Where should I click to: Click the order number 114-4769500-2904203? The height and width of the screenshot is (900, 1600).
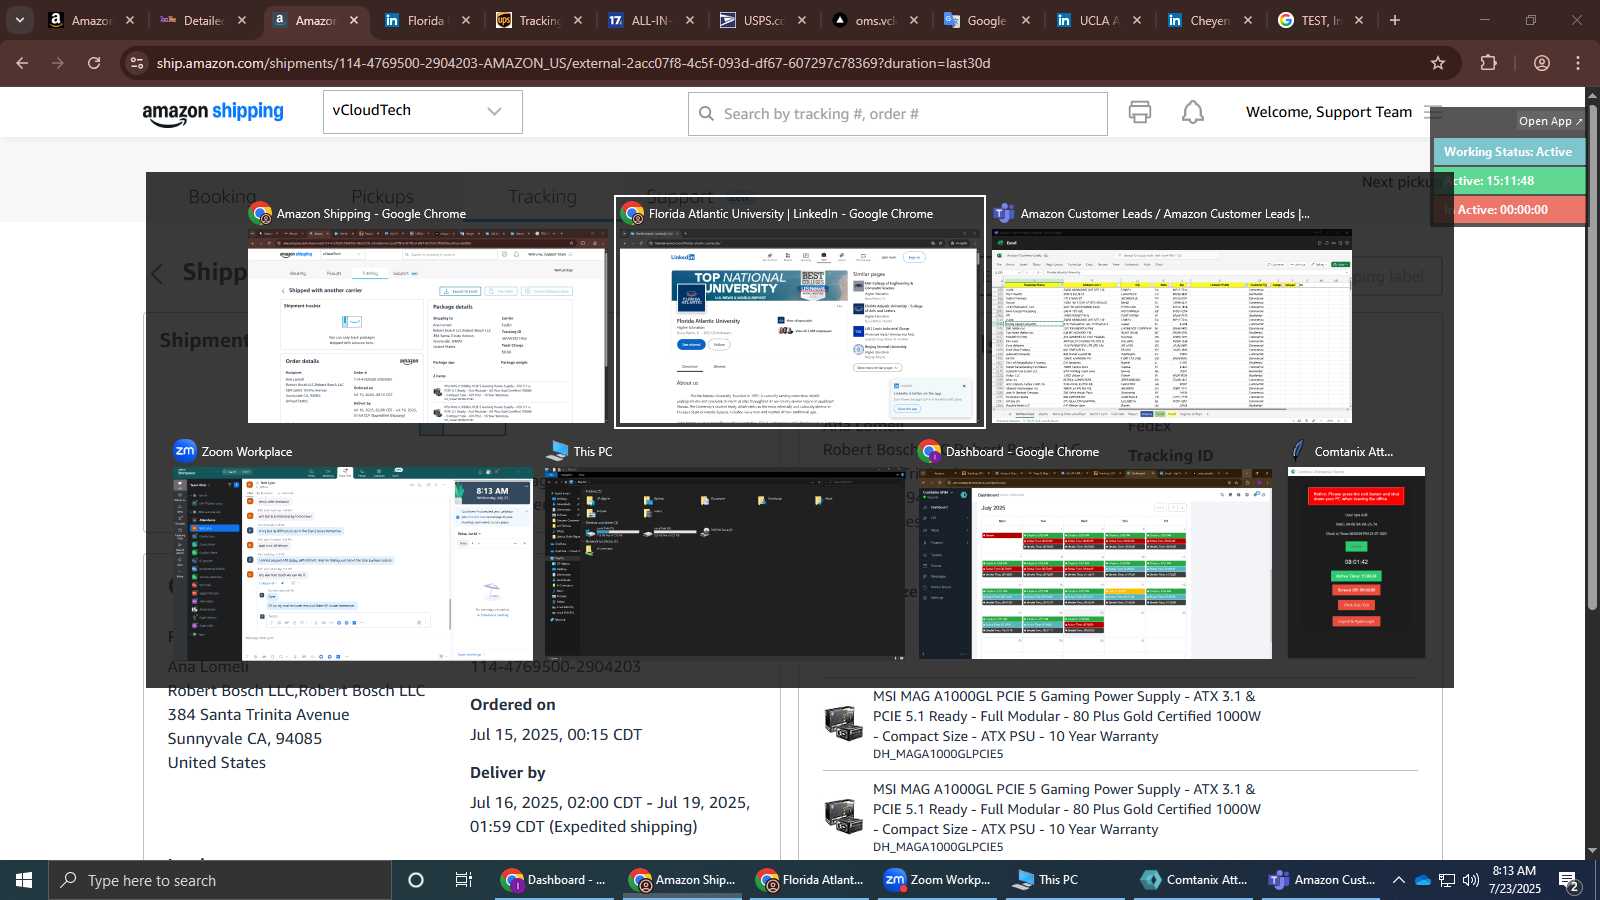tap(555, 666)
